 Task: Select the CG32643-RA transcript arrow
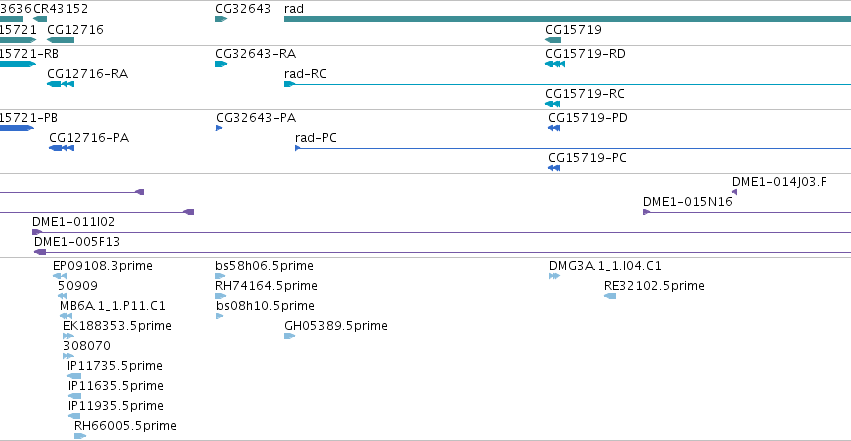(221, 64)
